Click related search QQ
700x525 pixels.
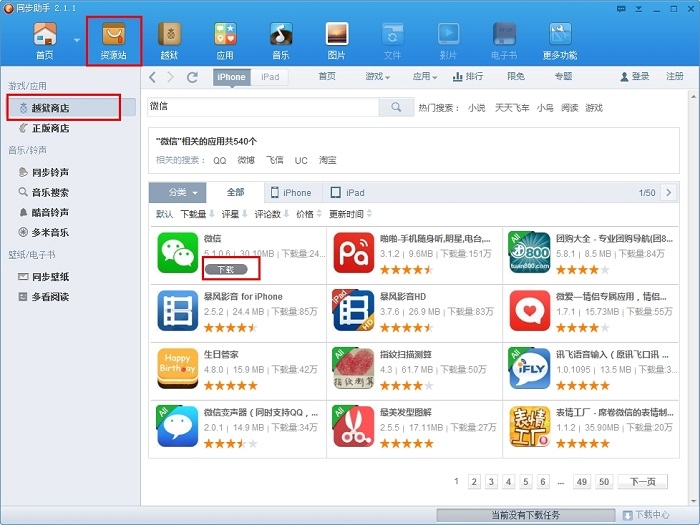tap(219, 160)
